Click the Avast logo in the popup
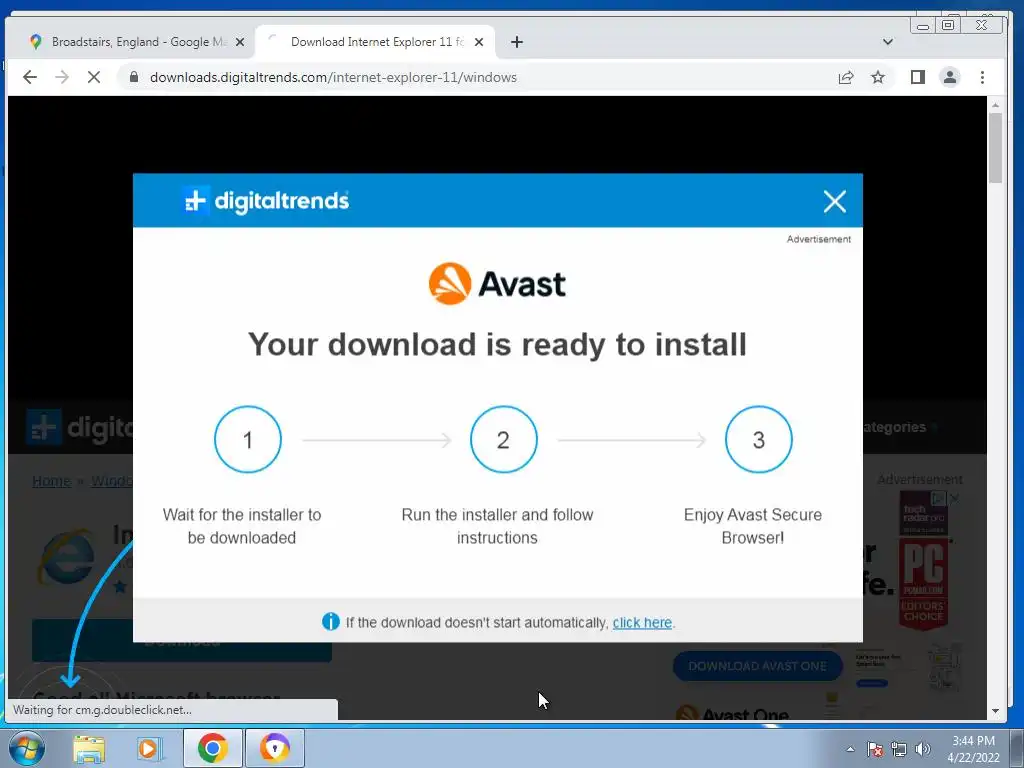The image size is (1024, 768). (497, 283)
